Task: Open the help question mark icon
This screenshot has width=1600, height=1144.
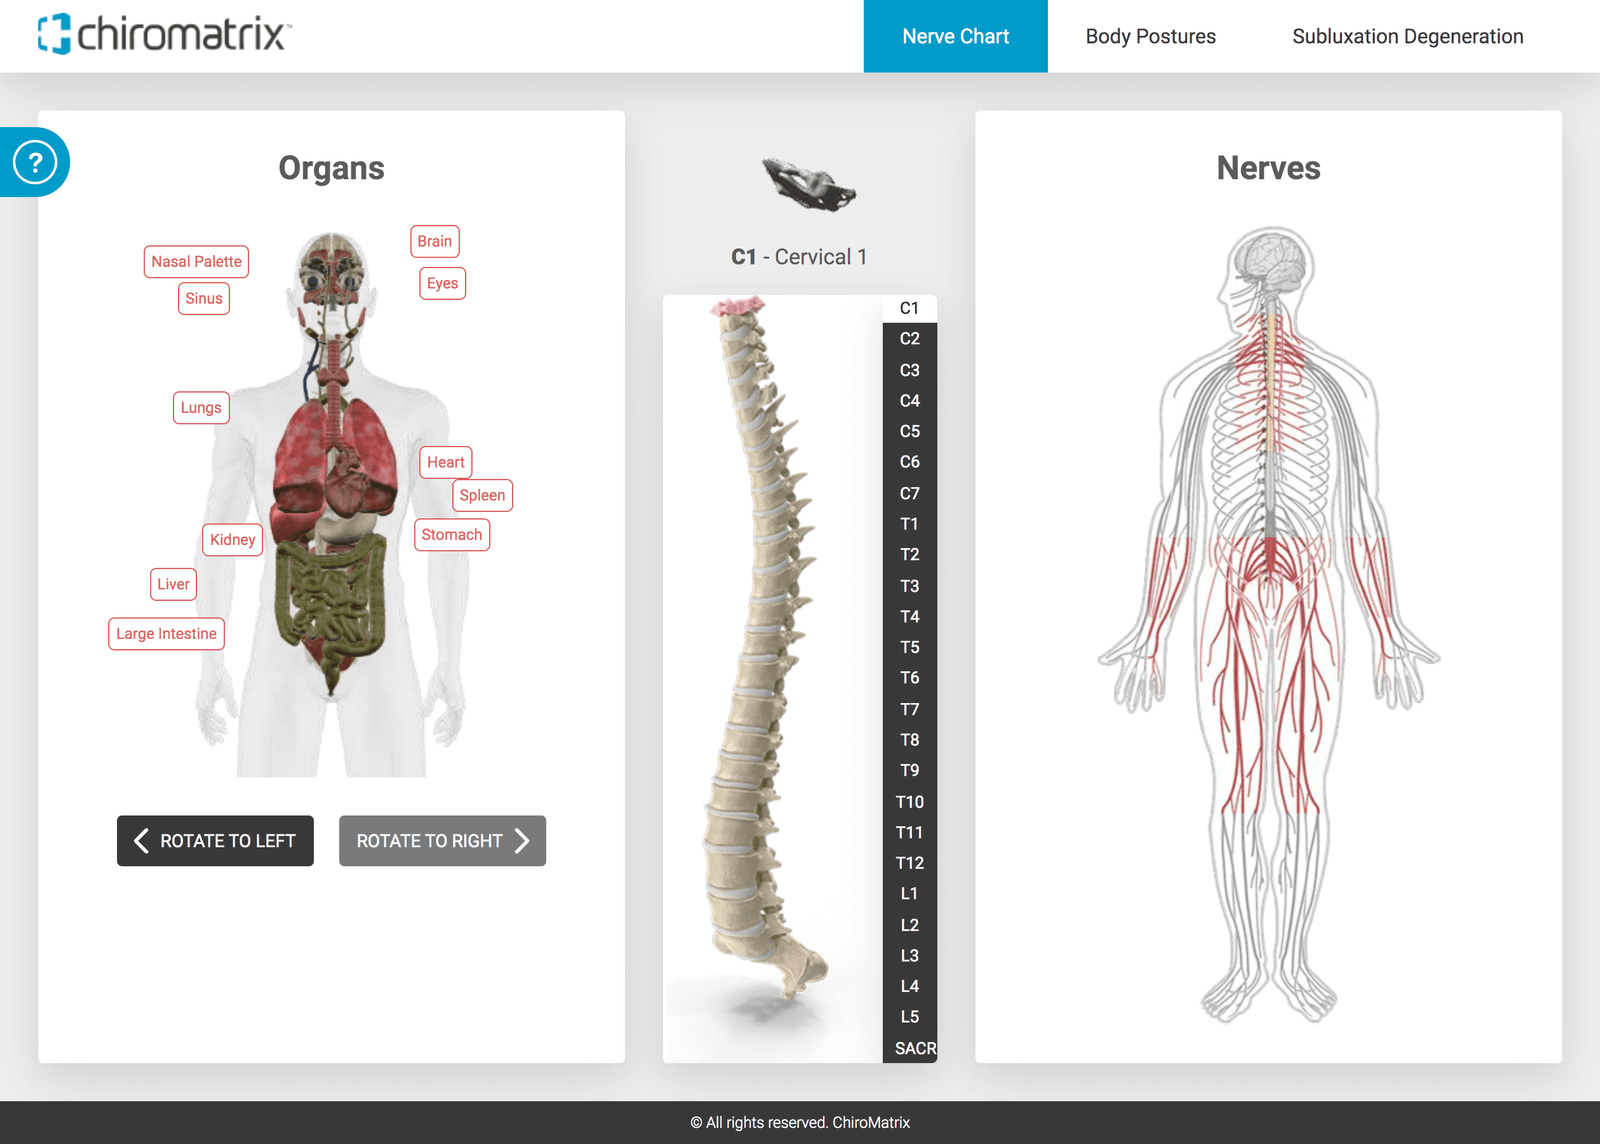Action: [x=35, y=161]
